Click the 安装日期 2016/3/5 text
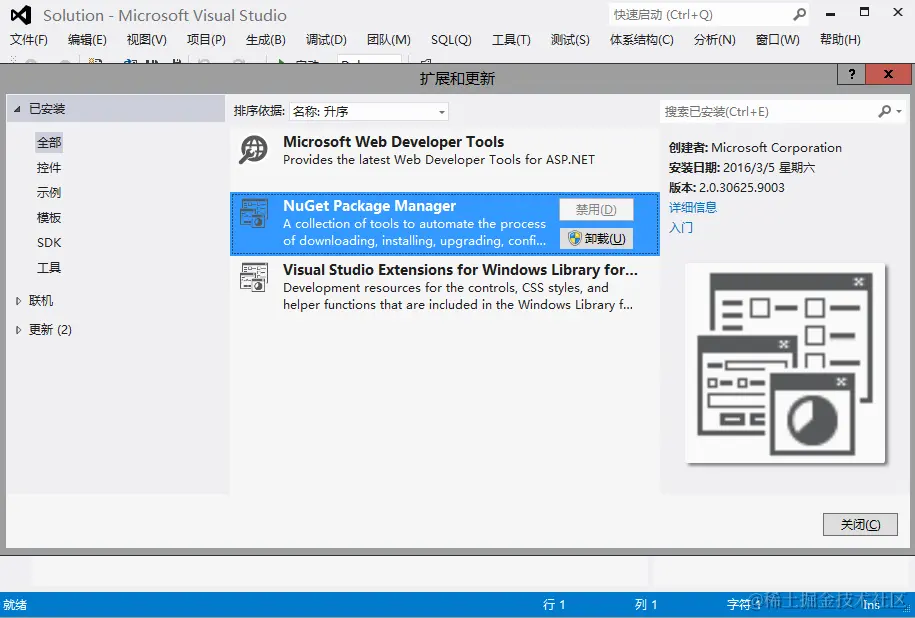The image size is (915, 618). coord(742,167)
